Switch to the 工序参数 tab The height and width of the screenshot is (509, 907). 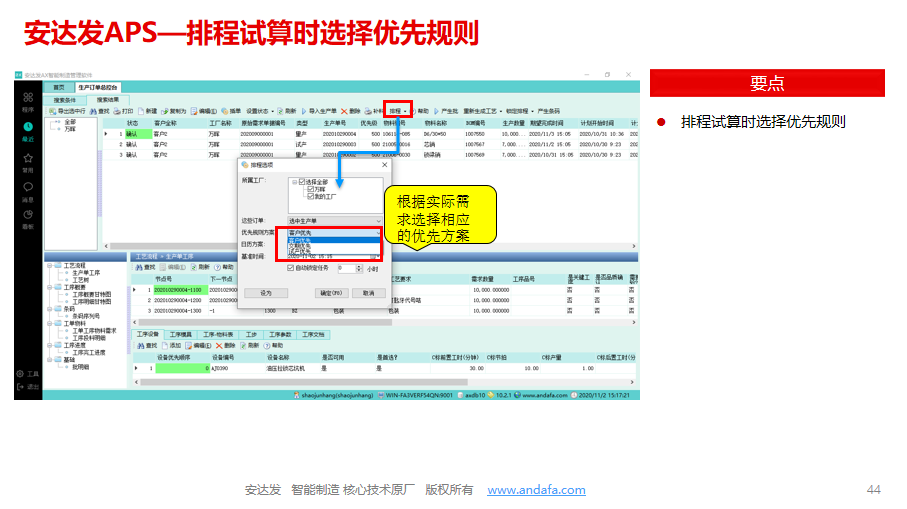tap(281, 335)
